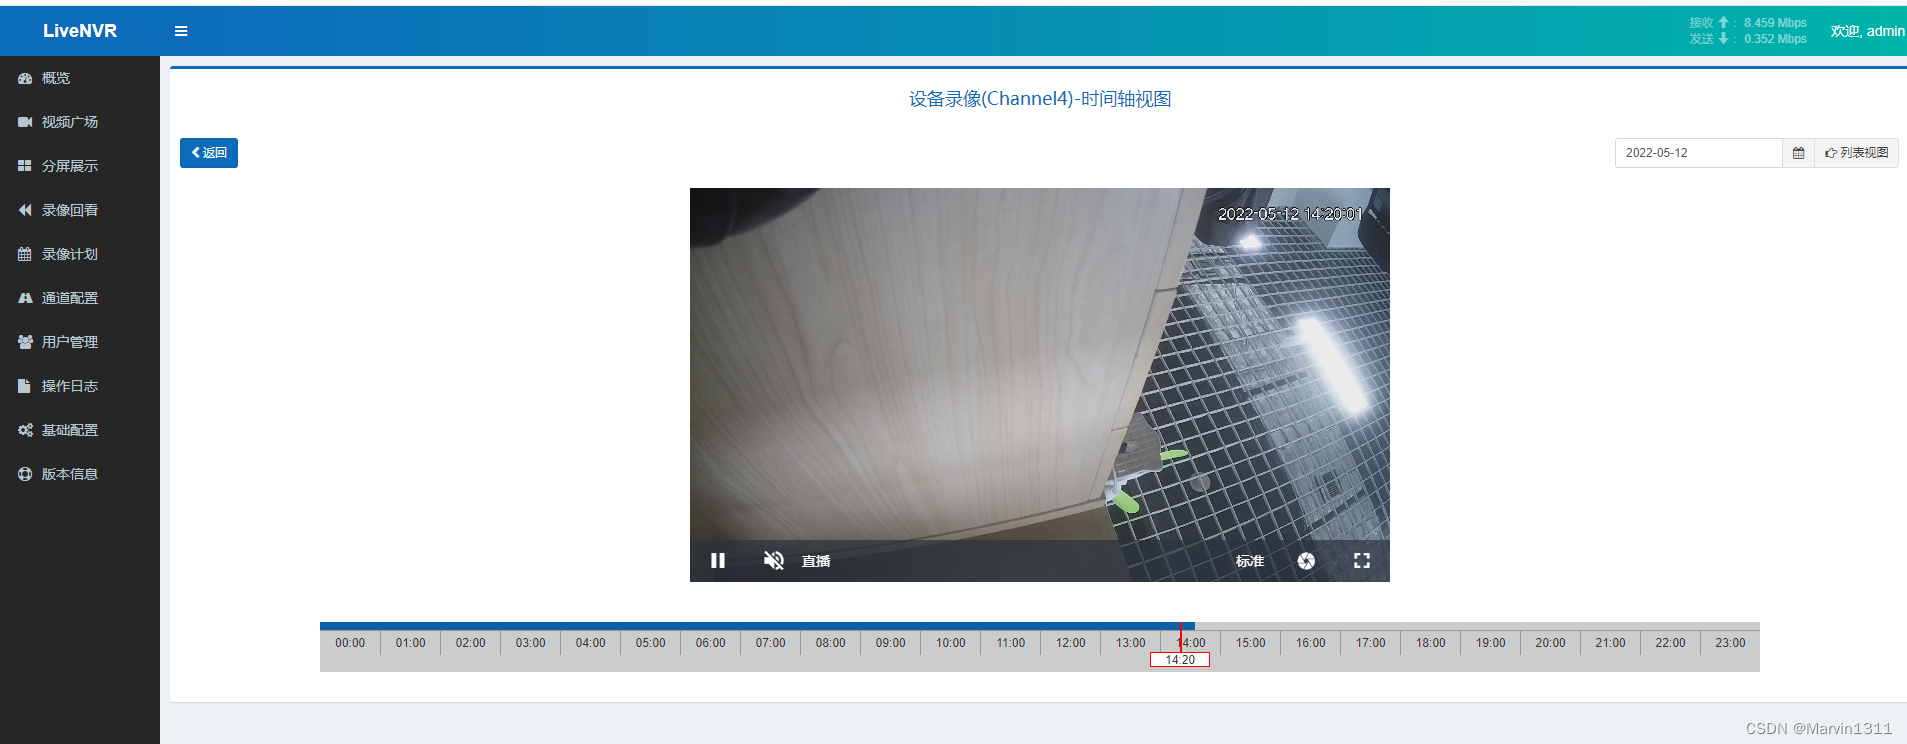The width and height of the screenshot is (1907, 744).
Task: Jump to 02:00 on the timeline
Action: tap(470, 643)
